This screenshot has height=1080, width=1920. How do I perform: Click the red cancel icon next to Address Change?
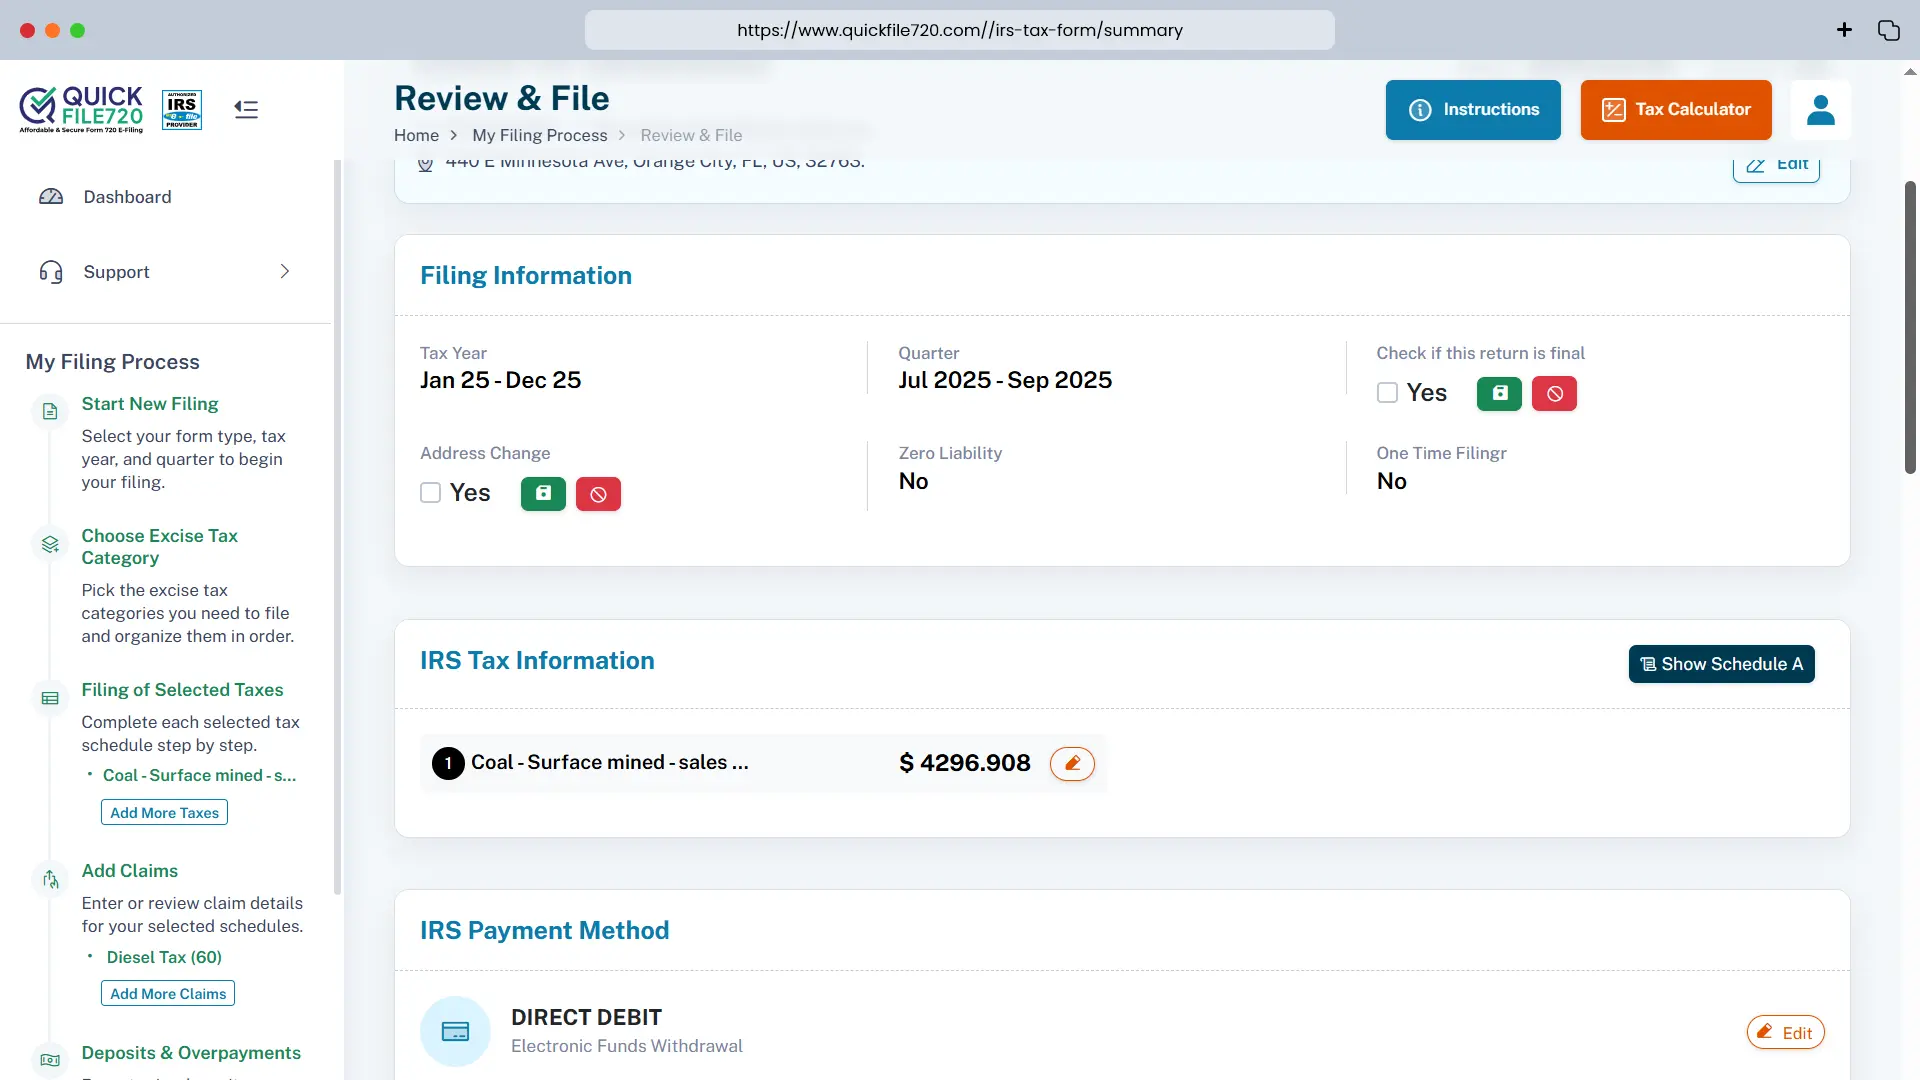click(x=598, y=493)
